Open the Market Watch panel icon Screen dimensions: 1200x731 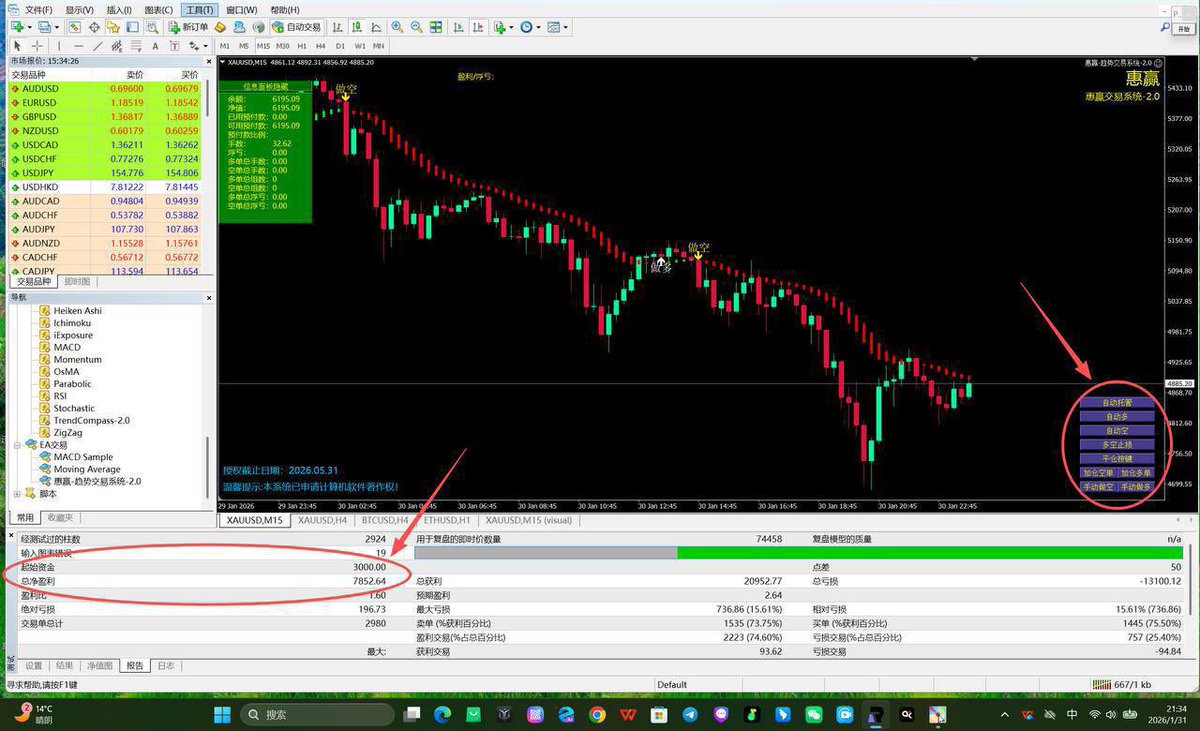(x=74, y=27)
